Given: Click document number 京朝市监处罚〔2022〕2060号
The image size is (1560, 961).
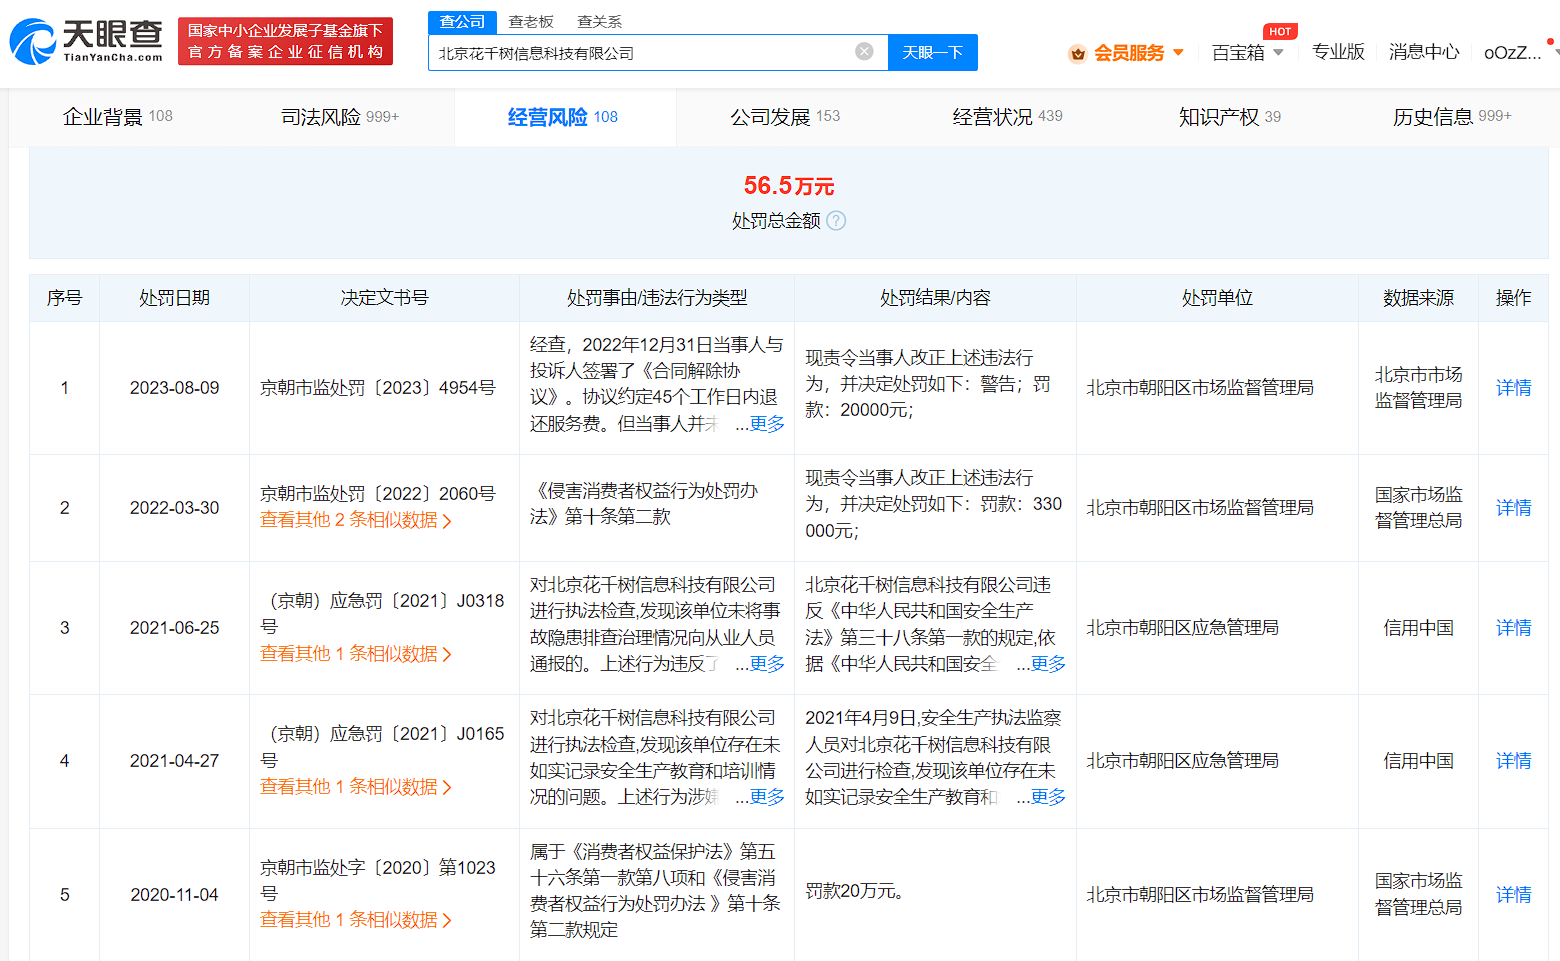Looking at the screenshot, I should point(378,494).
